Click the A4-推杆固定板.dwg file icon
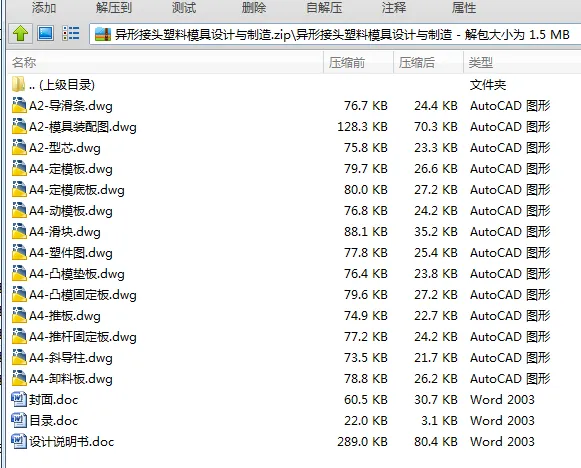This screenshot has width=581, height=468. tap(19, 336)
